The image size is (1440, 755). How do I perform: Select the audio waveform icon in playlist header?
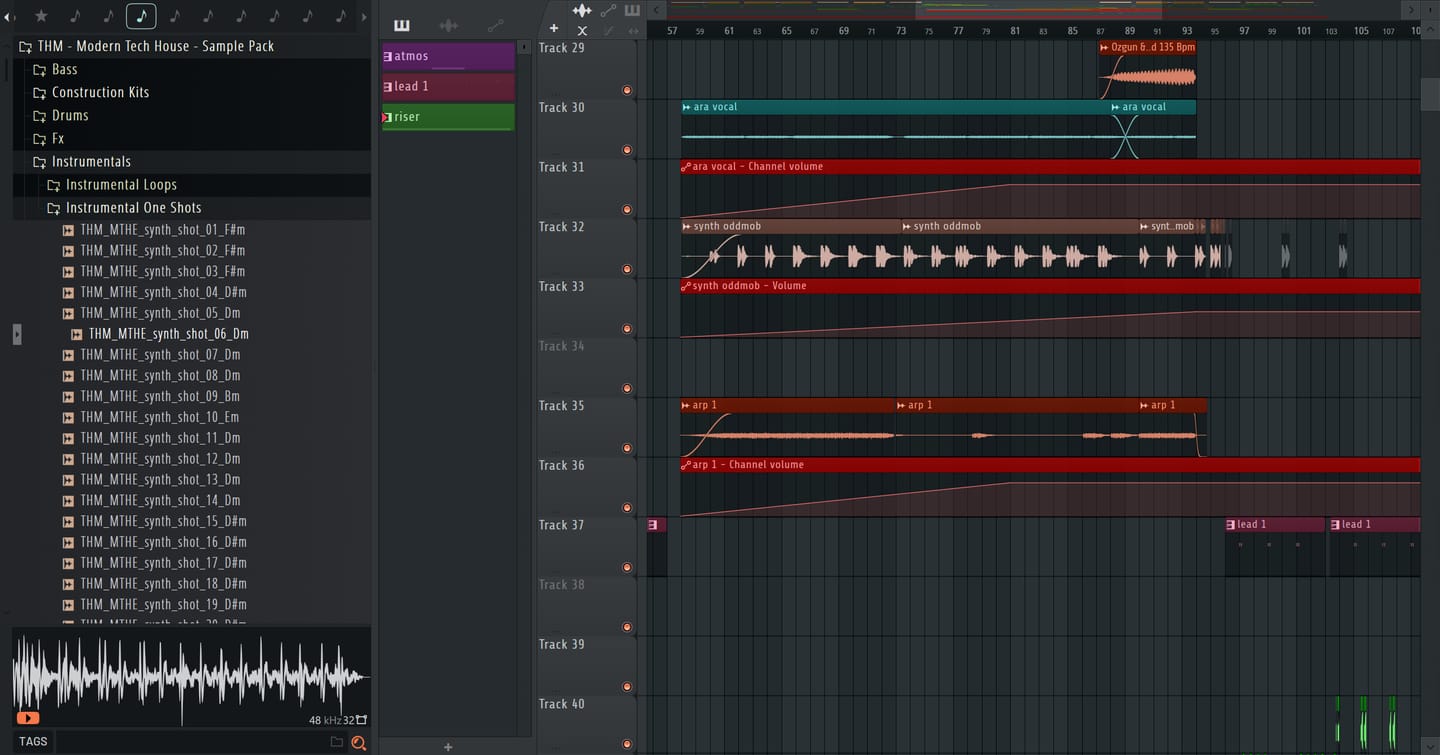coord(582,10)
